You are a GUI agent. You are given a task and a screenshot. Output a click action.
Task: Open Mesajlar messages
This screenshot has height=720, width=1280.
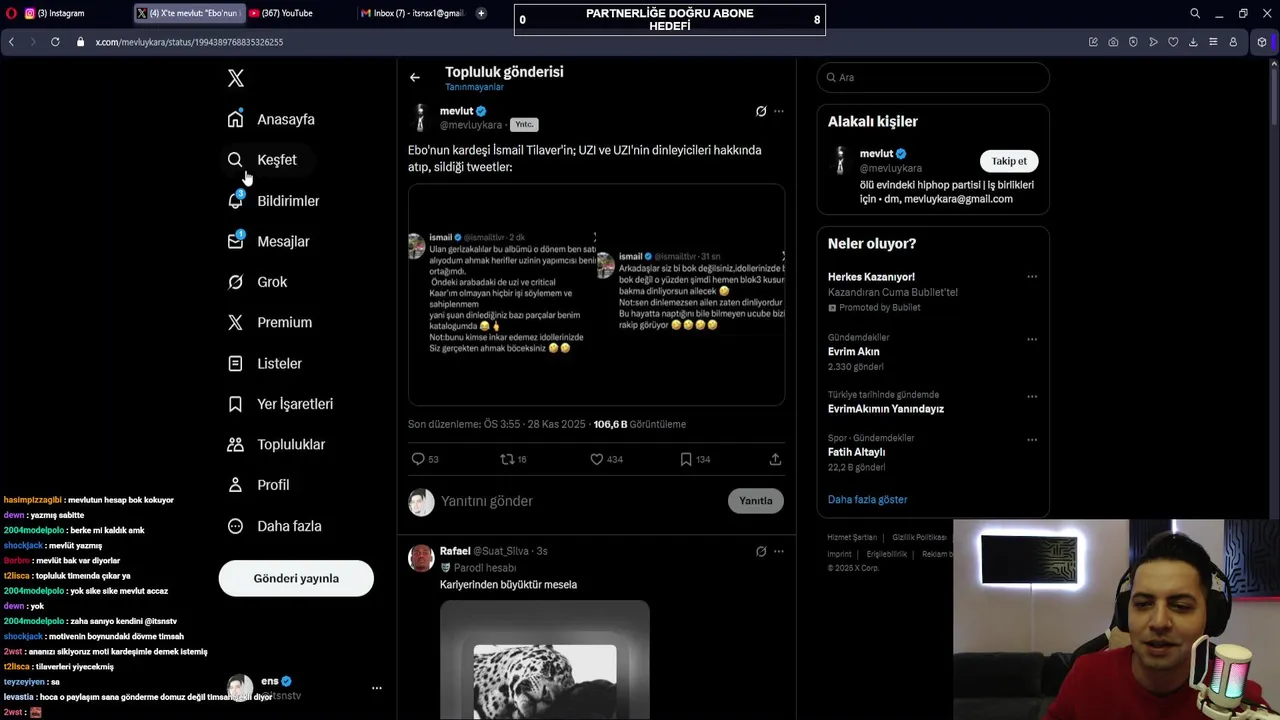[x=268, y=241]
